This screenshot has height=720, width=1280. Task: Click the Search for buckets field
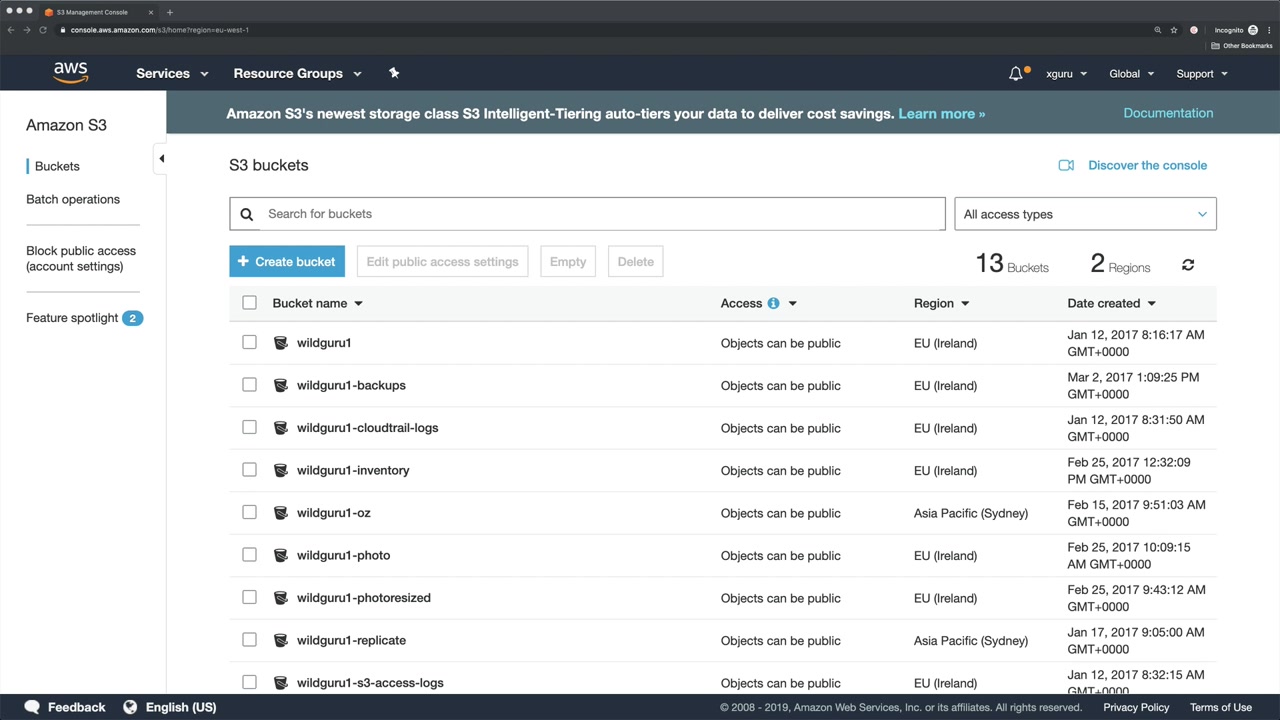[x=600, y=214]
